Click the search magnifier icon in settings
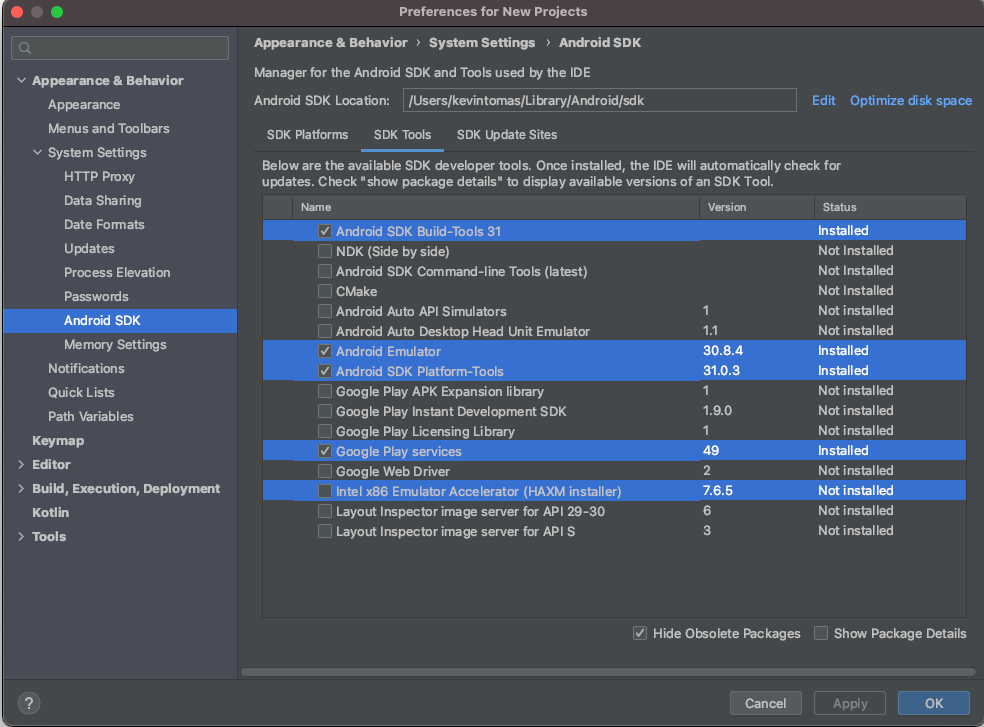The height and width of the screenshot is (727, 984). click(x=25, y=48)
